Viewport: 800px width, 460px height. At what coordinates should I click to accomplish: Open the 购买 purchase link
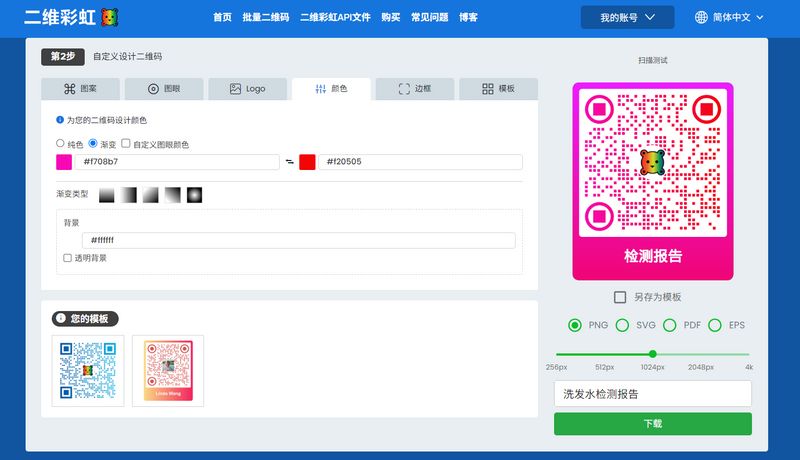pyautogui.click(x=391, y=17)
